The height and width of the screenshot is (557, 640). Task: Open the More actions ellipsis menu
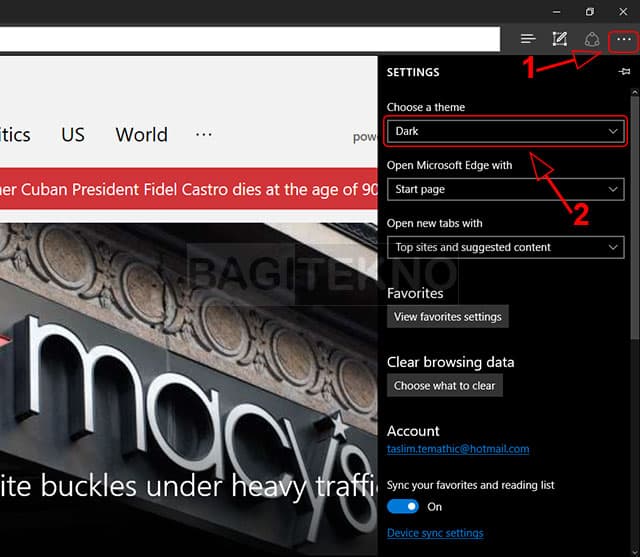624,40
